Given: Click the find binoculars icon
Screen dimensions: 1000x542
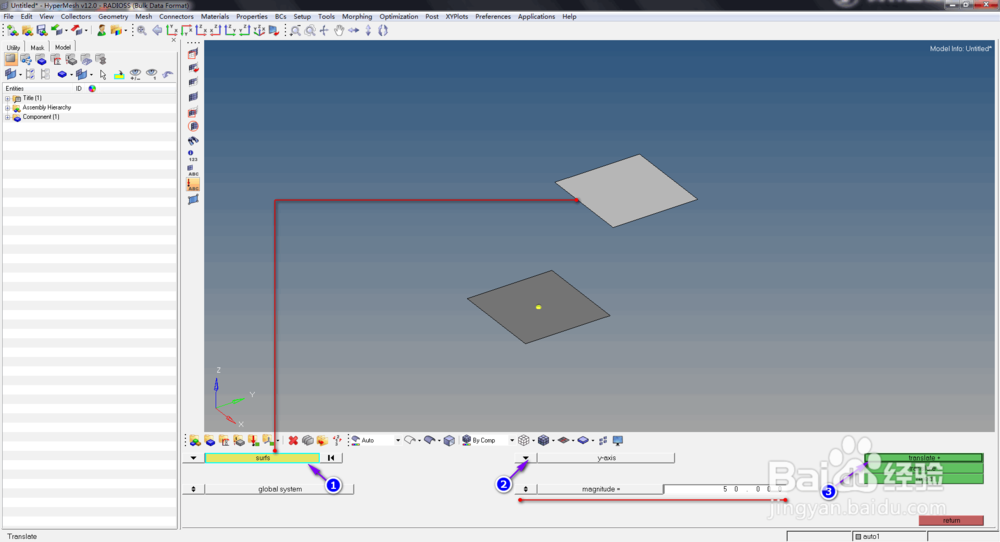Looking at the screenshot, I should 193,140.
